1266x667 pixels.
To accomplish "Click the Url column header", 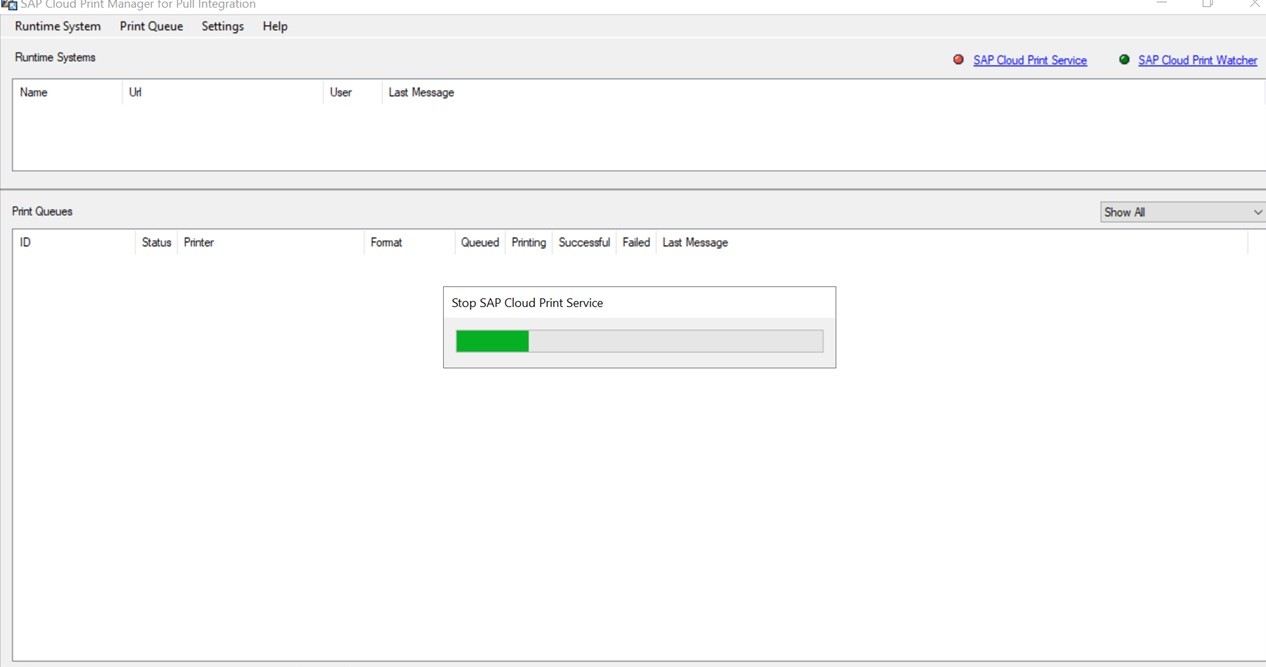I will click(223, 92).
